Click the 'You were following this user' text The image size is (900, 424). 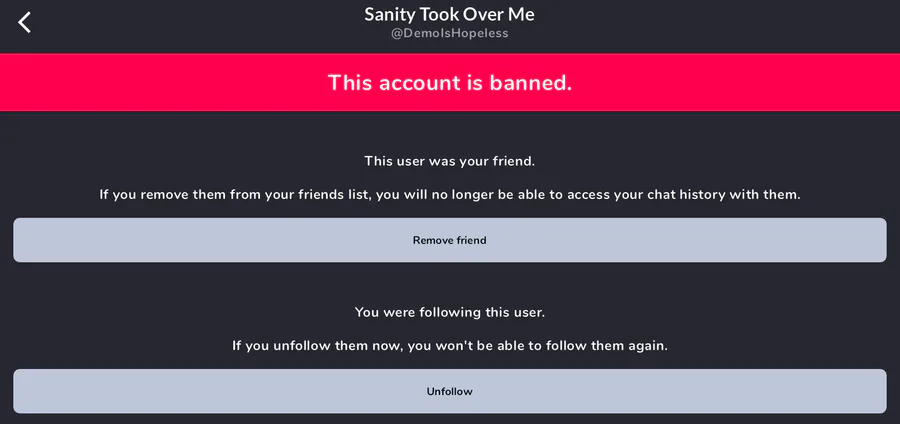point(449,312)
